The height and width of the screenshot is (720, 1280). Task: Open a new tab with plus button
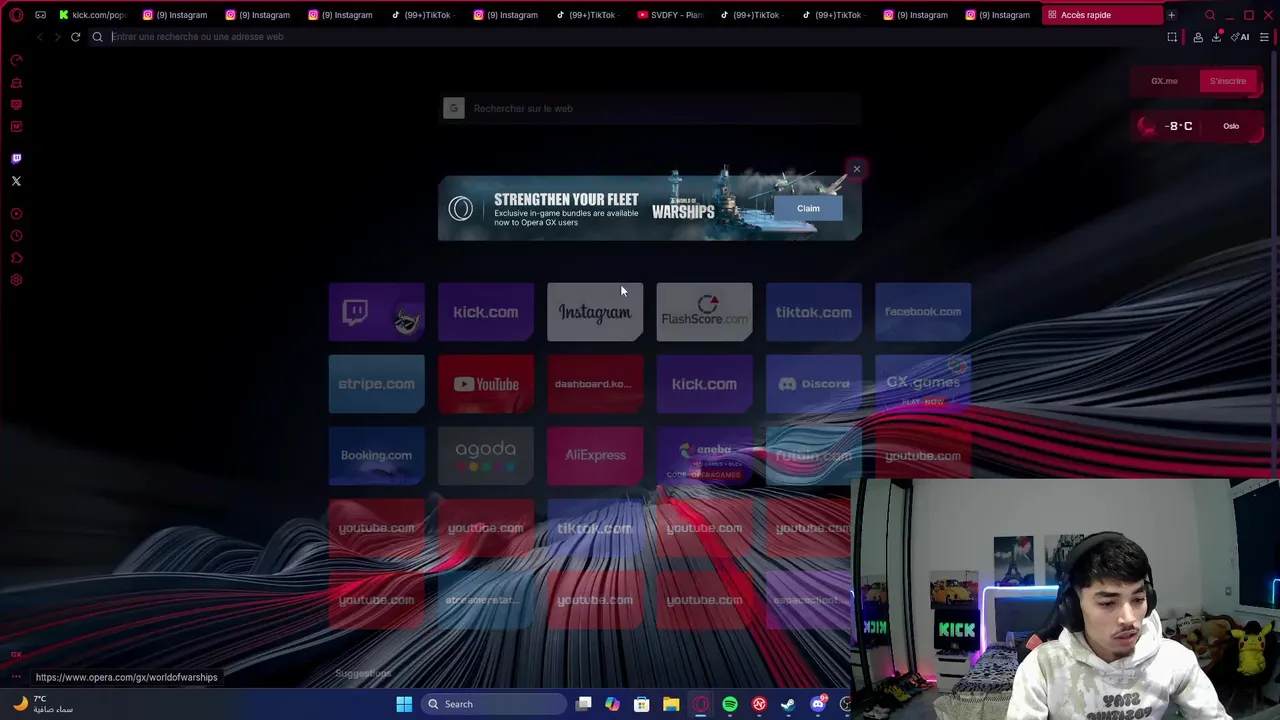pyautogui.click(x=1171, y=15)
